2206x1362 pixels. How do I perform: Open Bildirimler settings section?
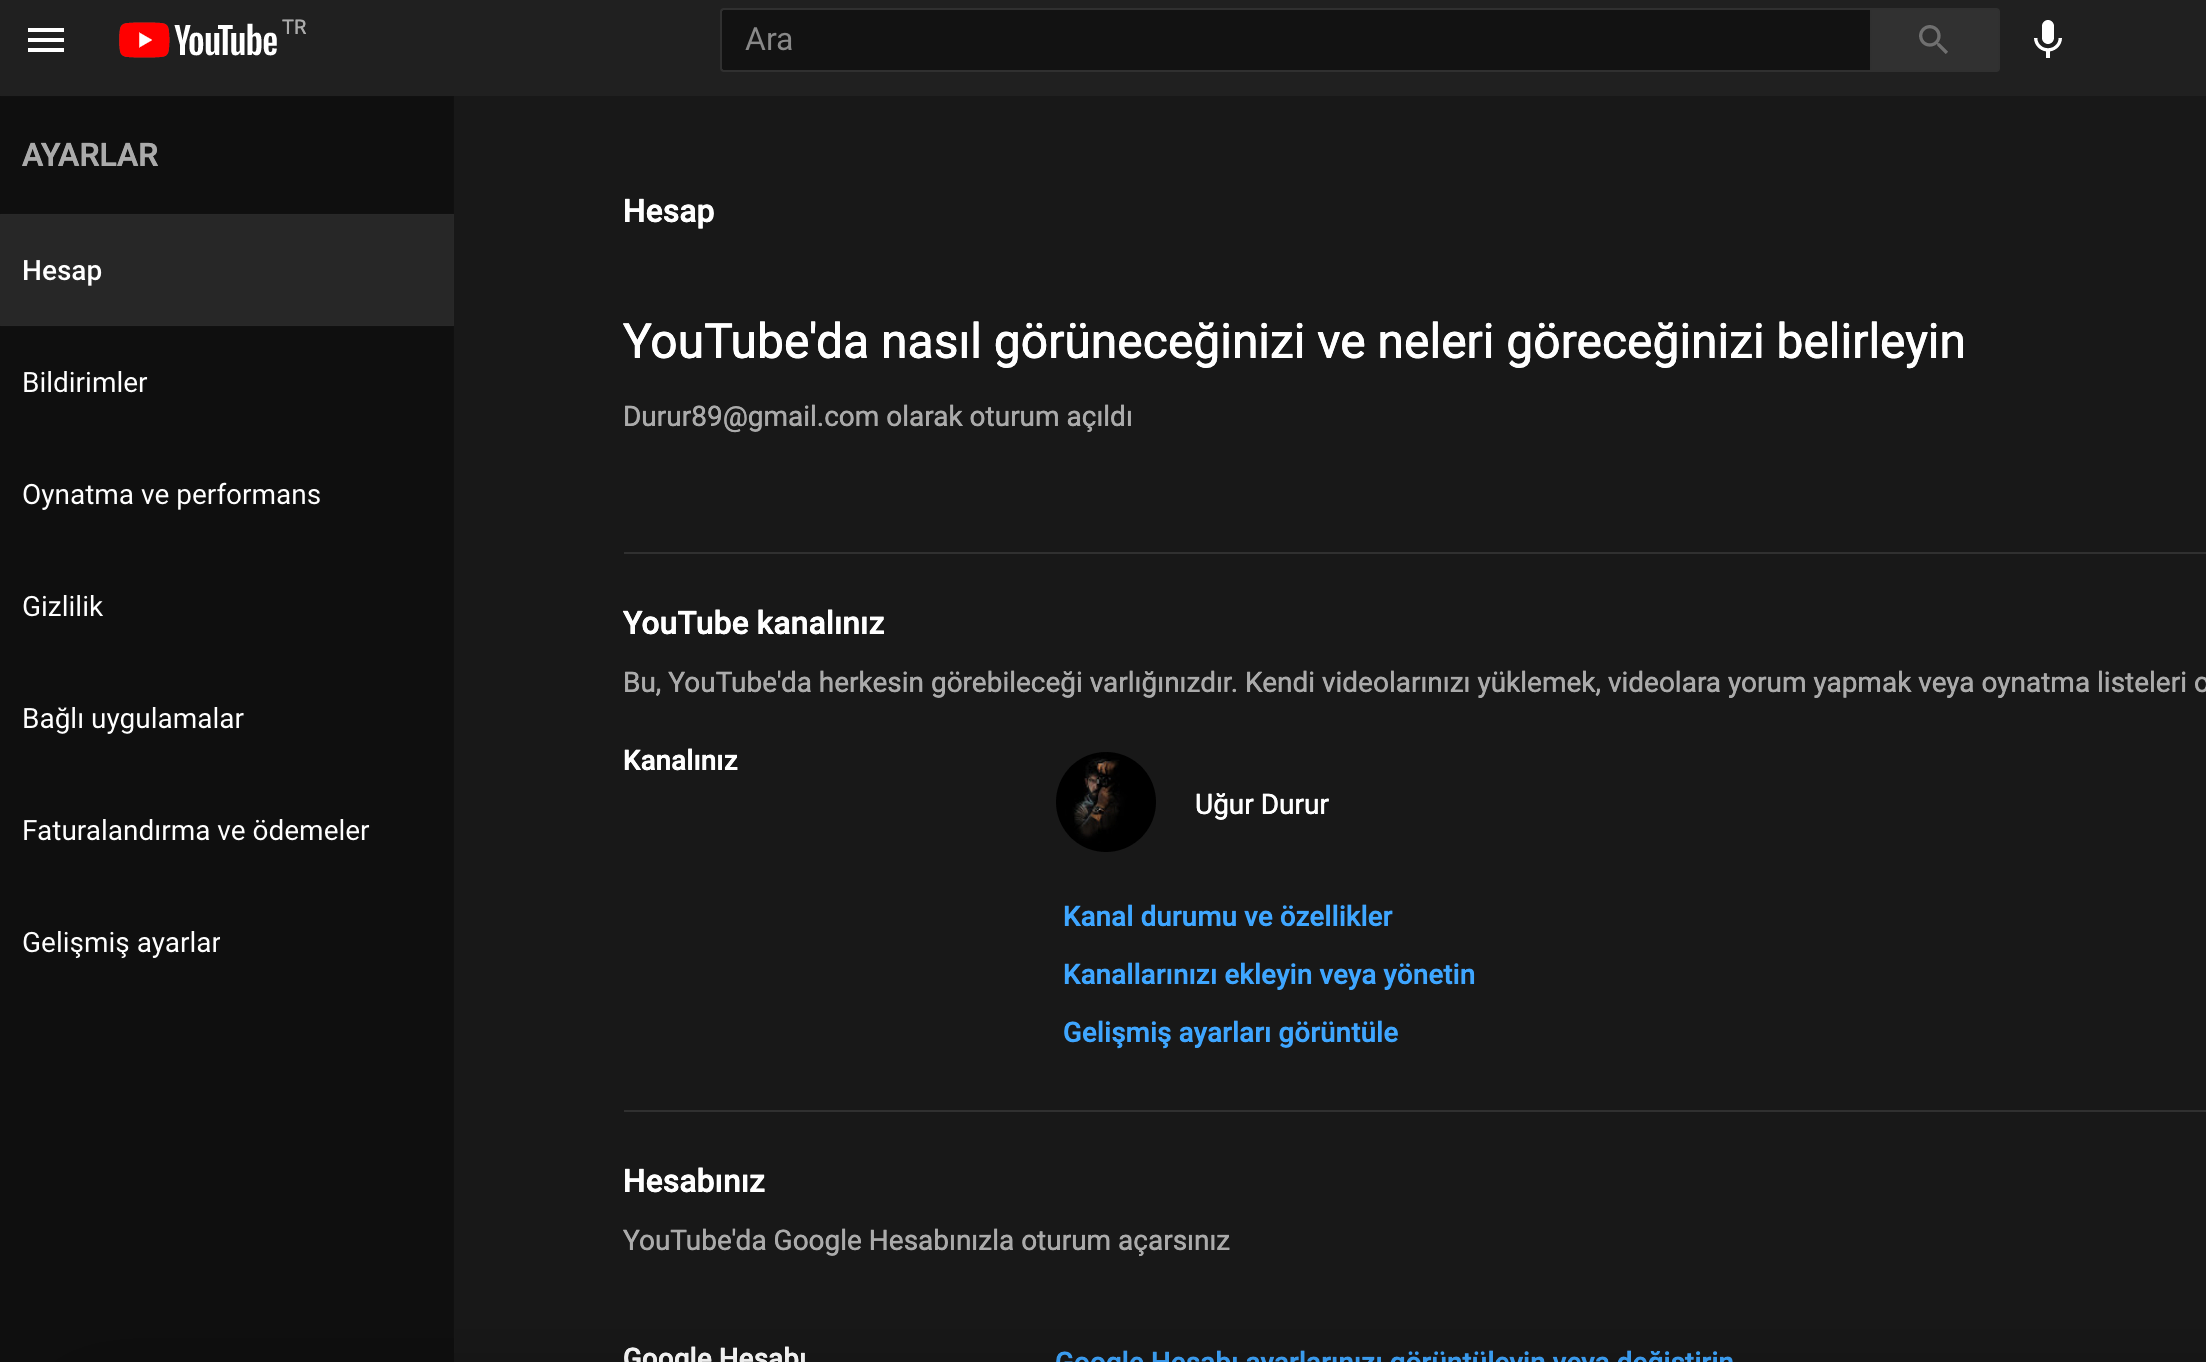pos(85,382)
